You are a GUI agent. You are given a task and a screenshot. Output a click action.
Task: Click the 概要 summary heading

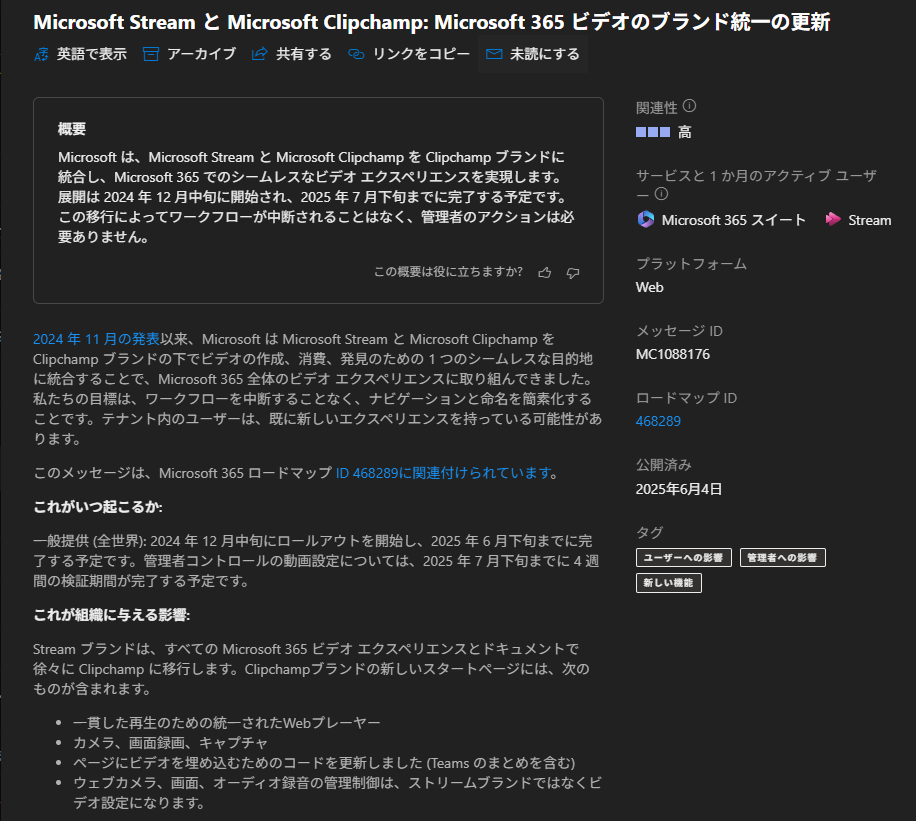click(x=72, y=129)
